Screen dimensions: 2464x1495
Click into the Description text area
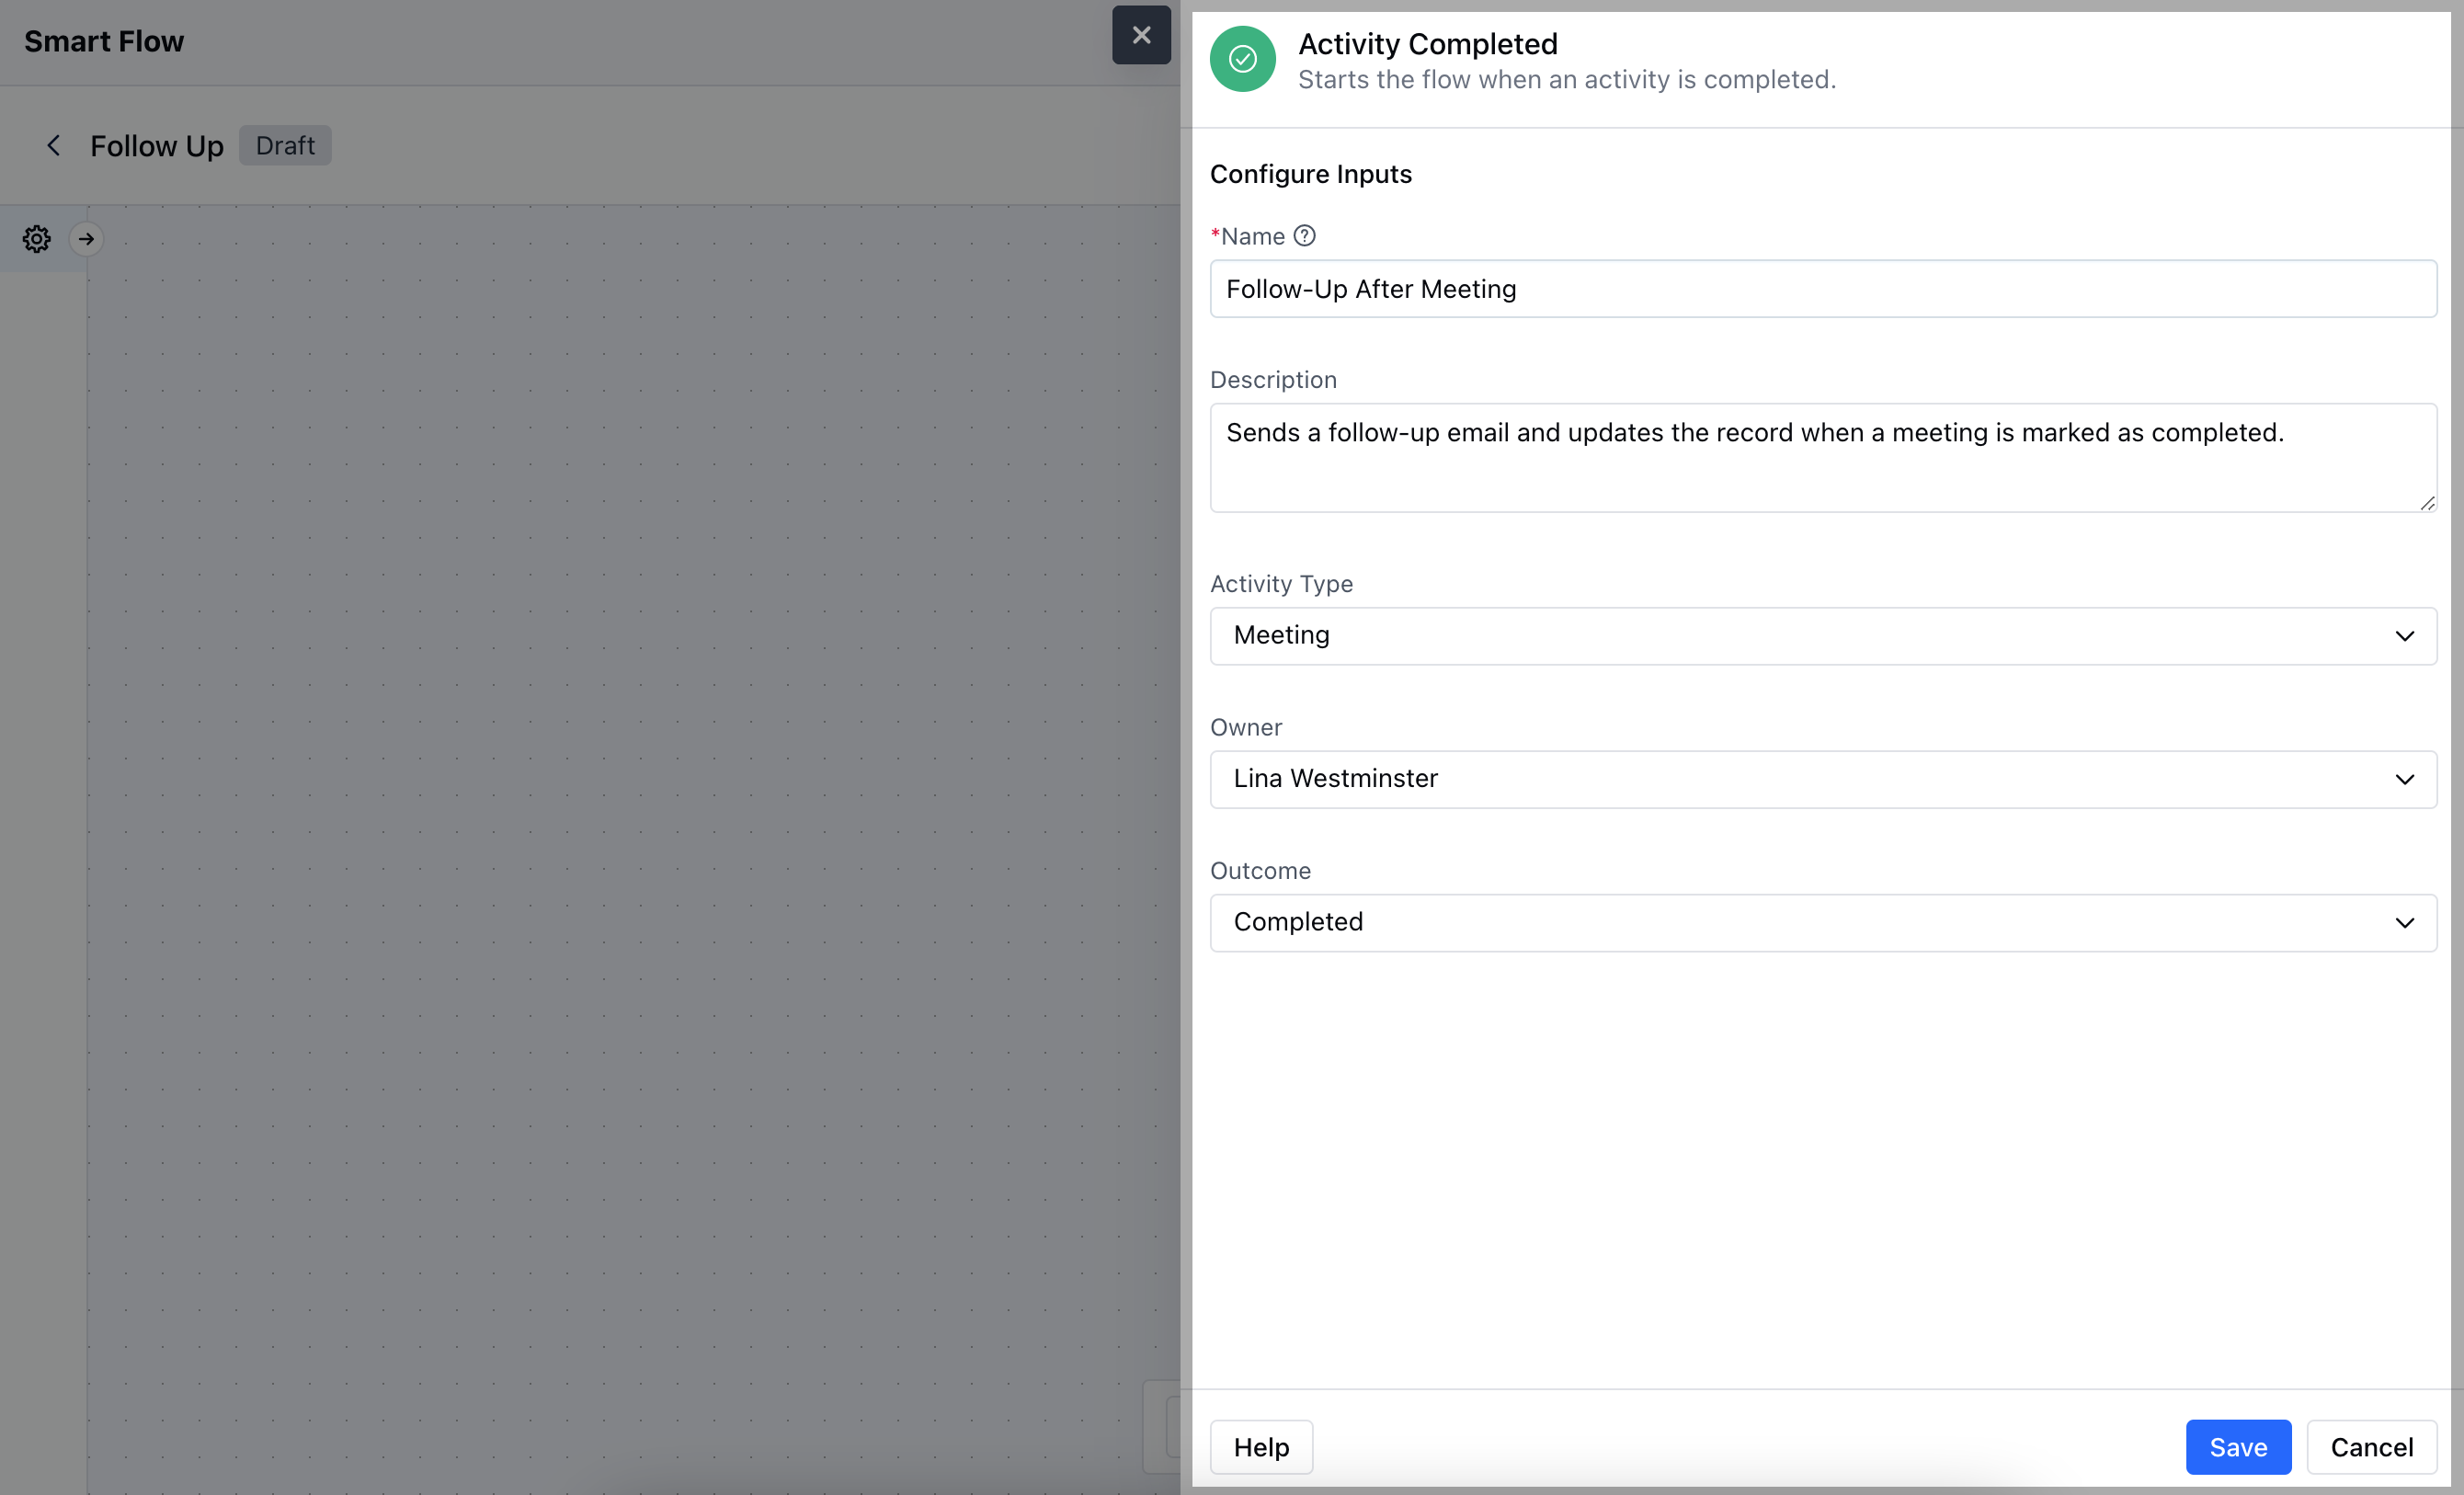(x=1822, y=458)
